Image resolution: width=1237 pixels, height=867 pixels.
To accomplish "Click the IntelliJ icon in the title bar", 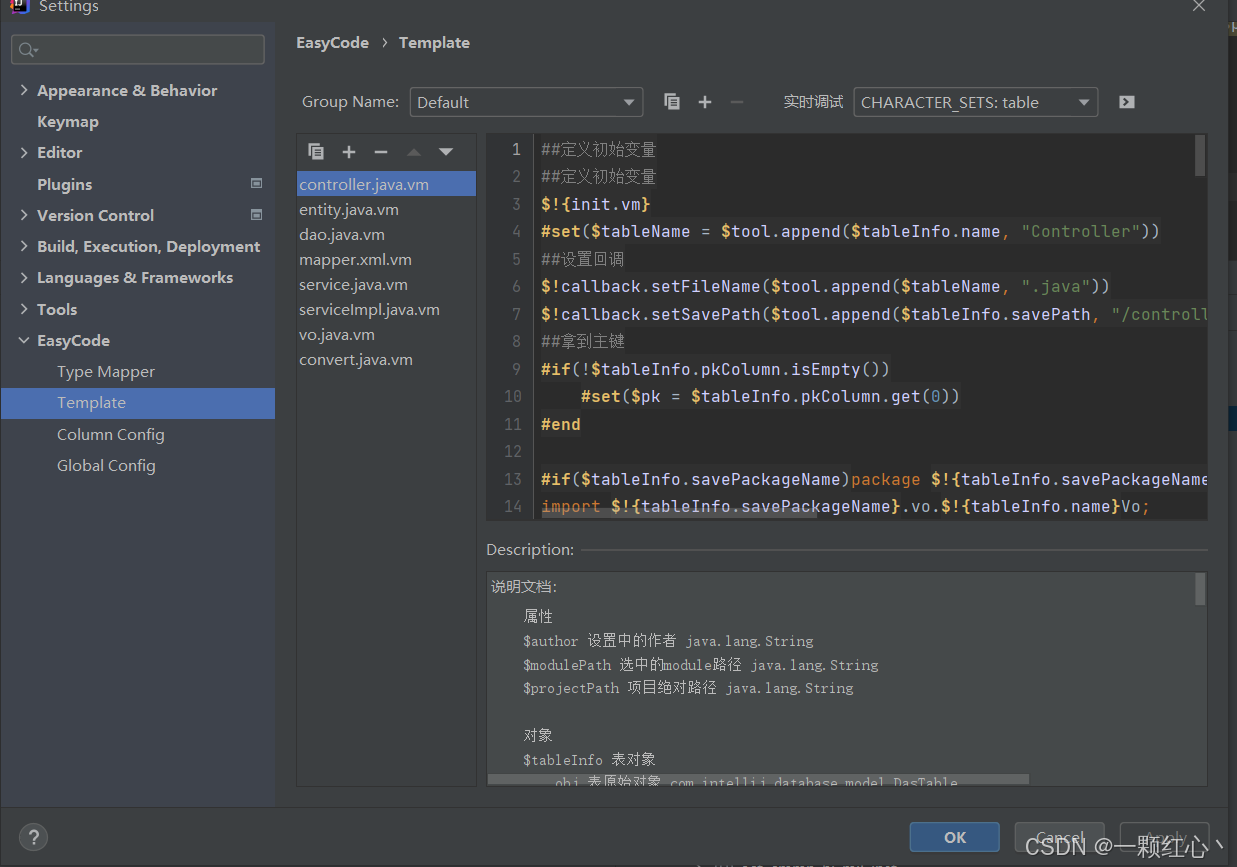I will tap(19, 6).
